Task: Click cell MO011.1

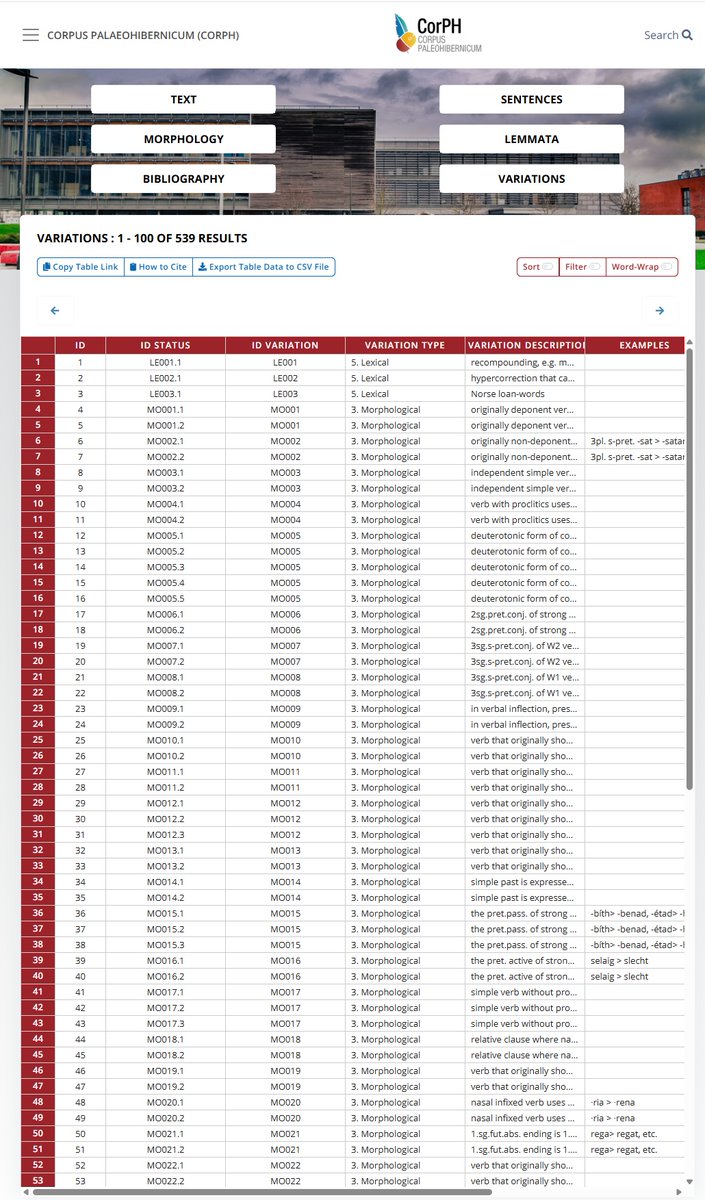Action: [165, 772]
